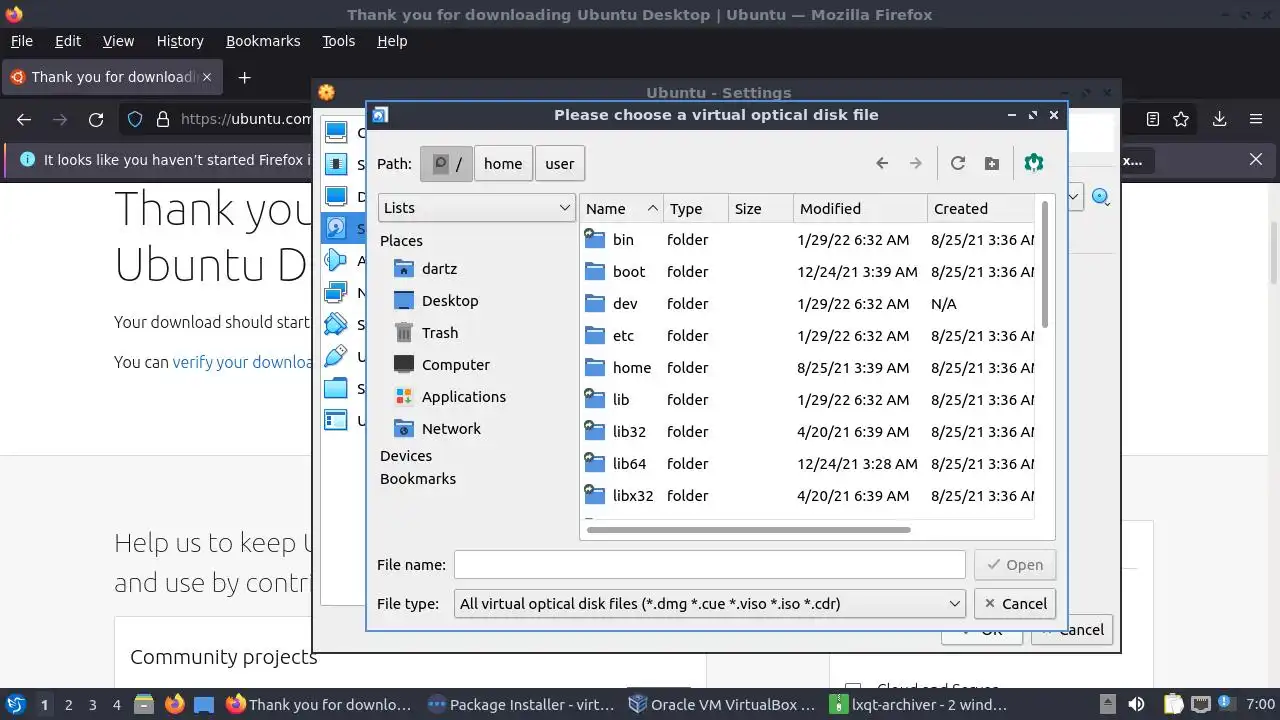Open Firefox View menu

tap(118, 41)
